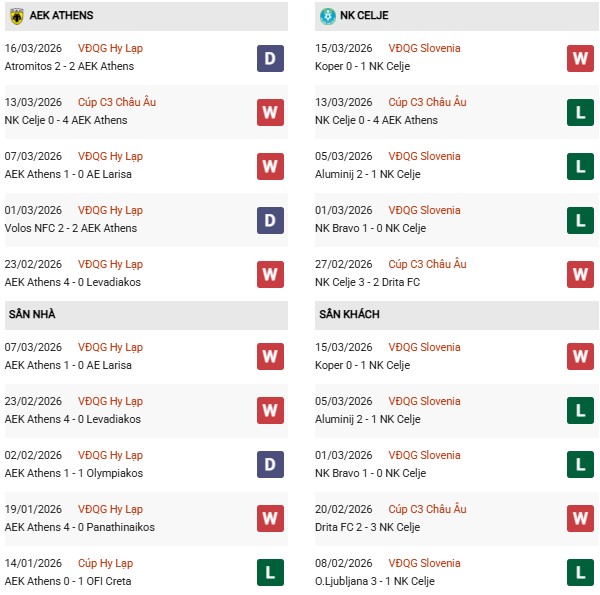600x595 pixels.
Task: Click the L badge for AEK Athens 0-1 OFI Creta
Action: tap(270, 572)
